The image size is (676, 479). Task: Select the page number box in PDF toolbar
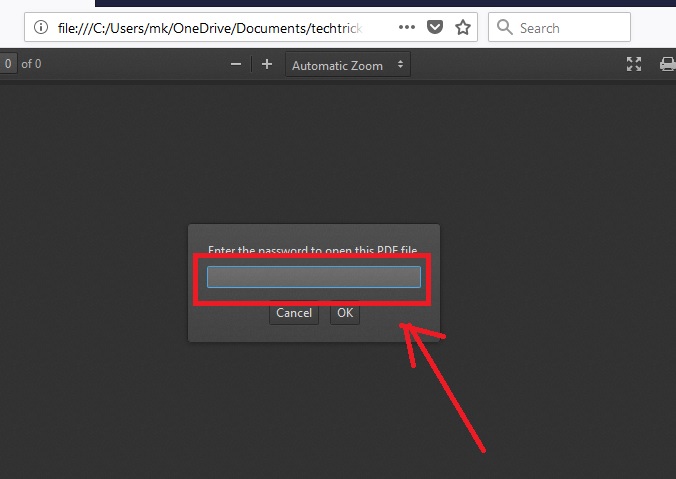coord(8,64)
